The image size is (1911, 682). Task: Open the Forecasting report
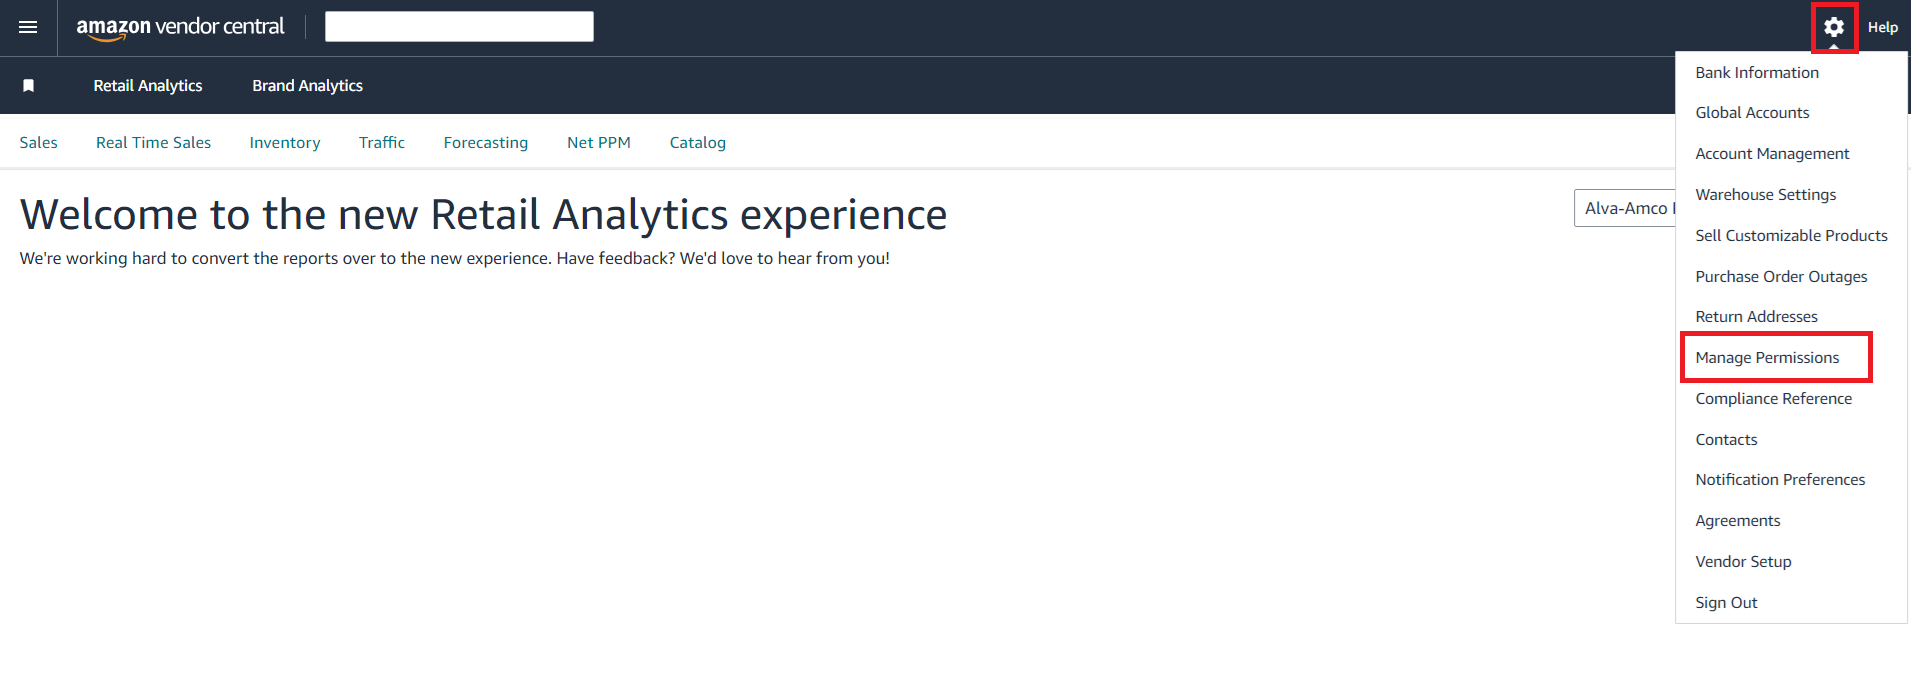point(486,143)
